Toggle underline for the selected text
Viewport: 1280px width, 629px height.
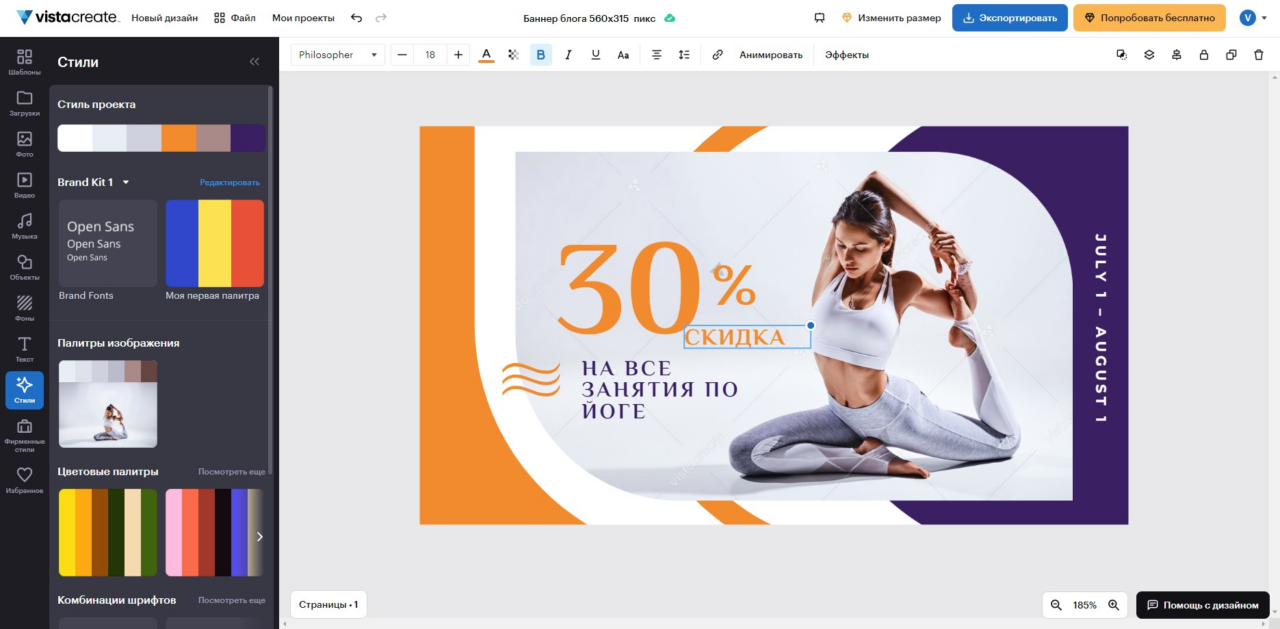tap(595, 54)
